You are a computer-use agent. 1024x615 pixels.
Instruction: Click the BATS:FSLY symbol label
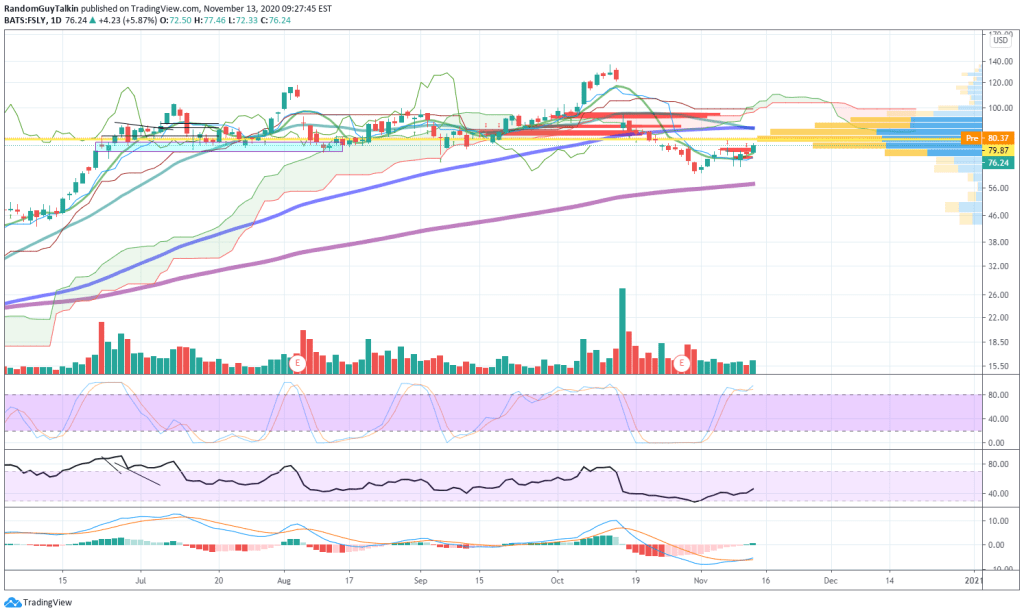click(28, 21)
